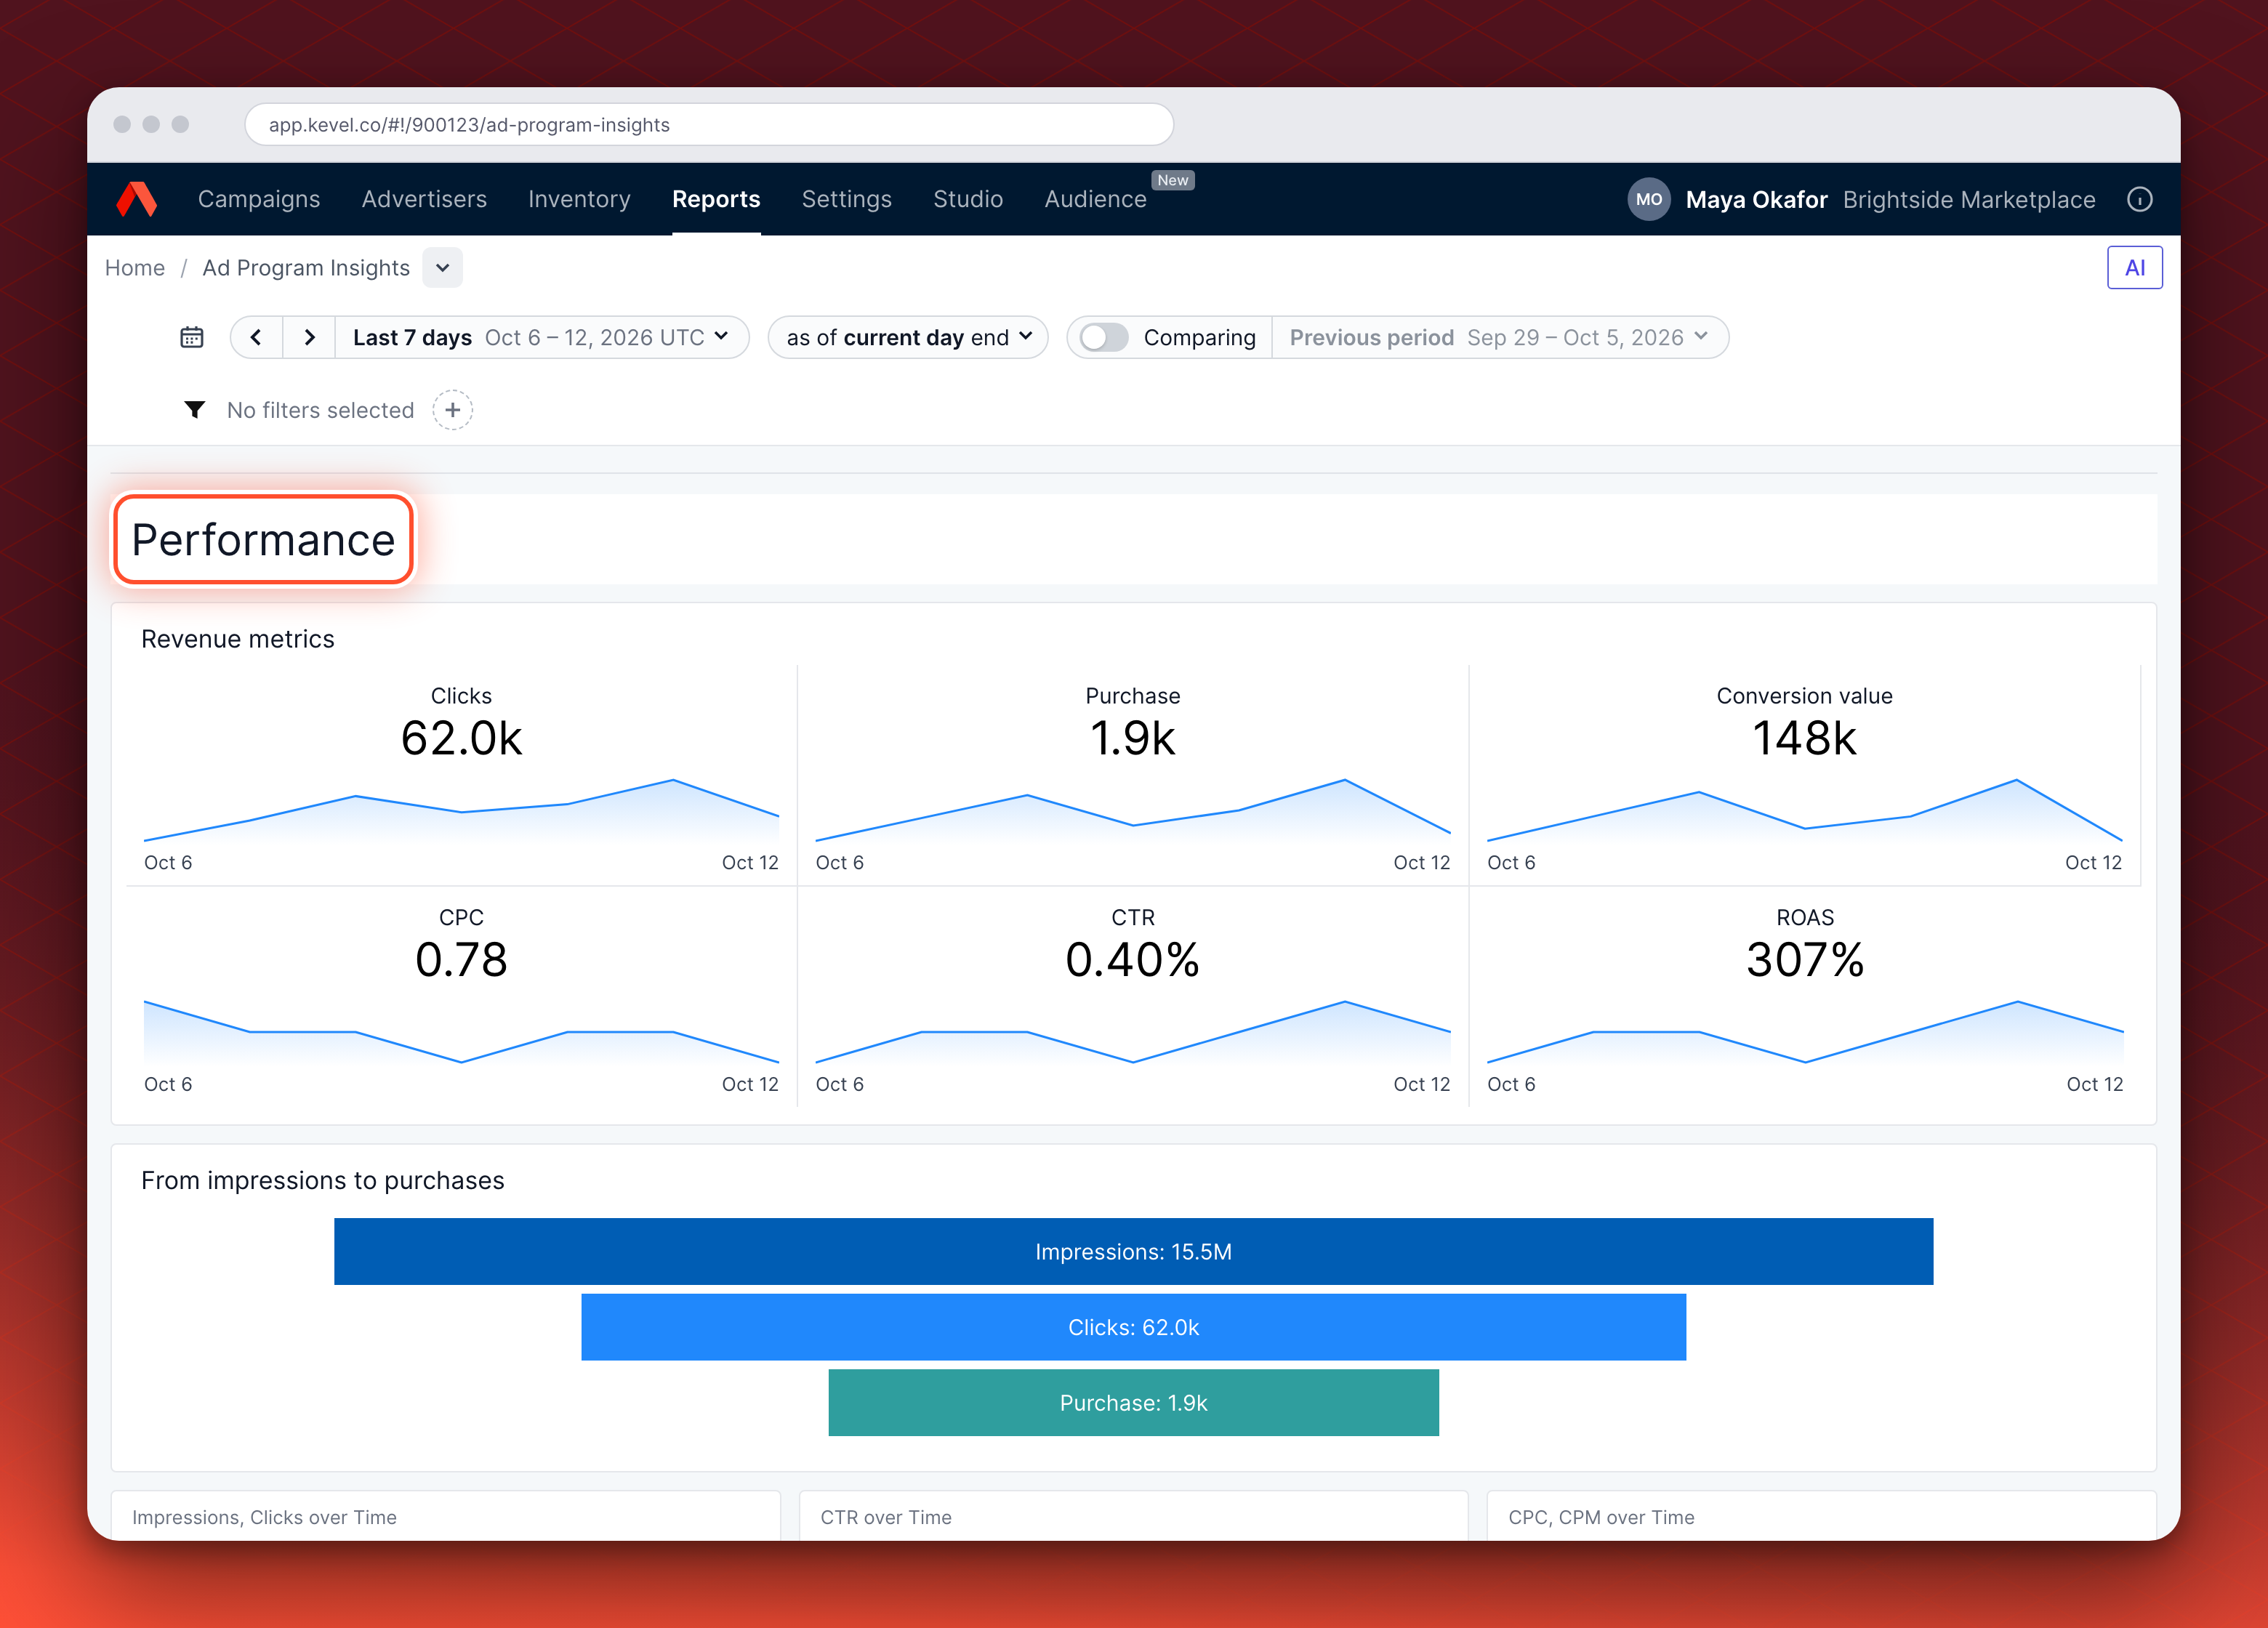Image resolution: width=2268 pixels, height=1628 pixels.
Task: Go to next date range arrow
Action: click(x=309, y=337)
